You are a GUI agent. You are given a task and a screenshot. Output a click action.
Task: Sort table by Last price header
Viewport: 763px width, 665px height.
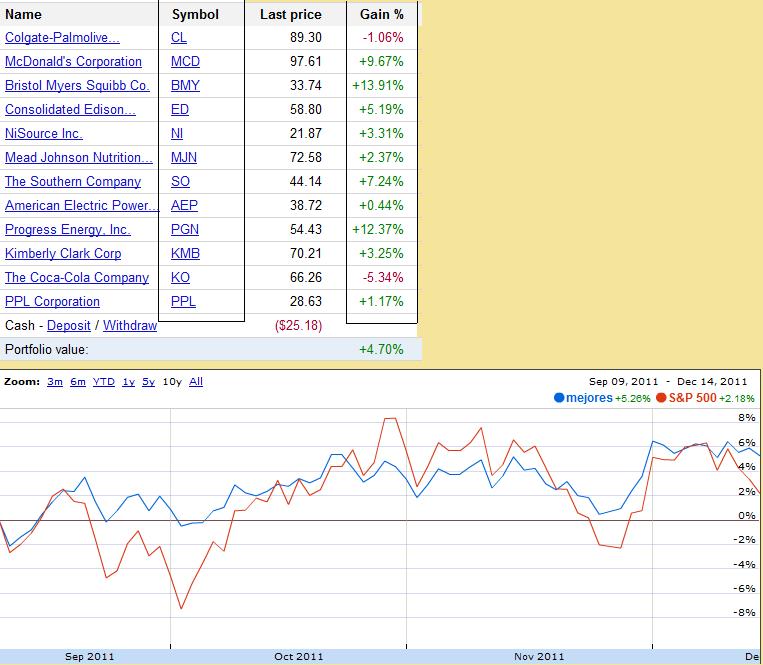point(291,15)
